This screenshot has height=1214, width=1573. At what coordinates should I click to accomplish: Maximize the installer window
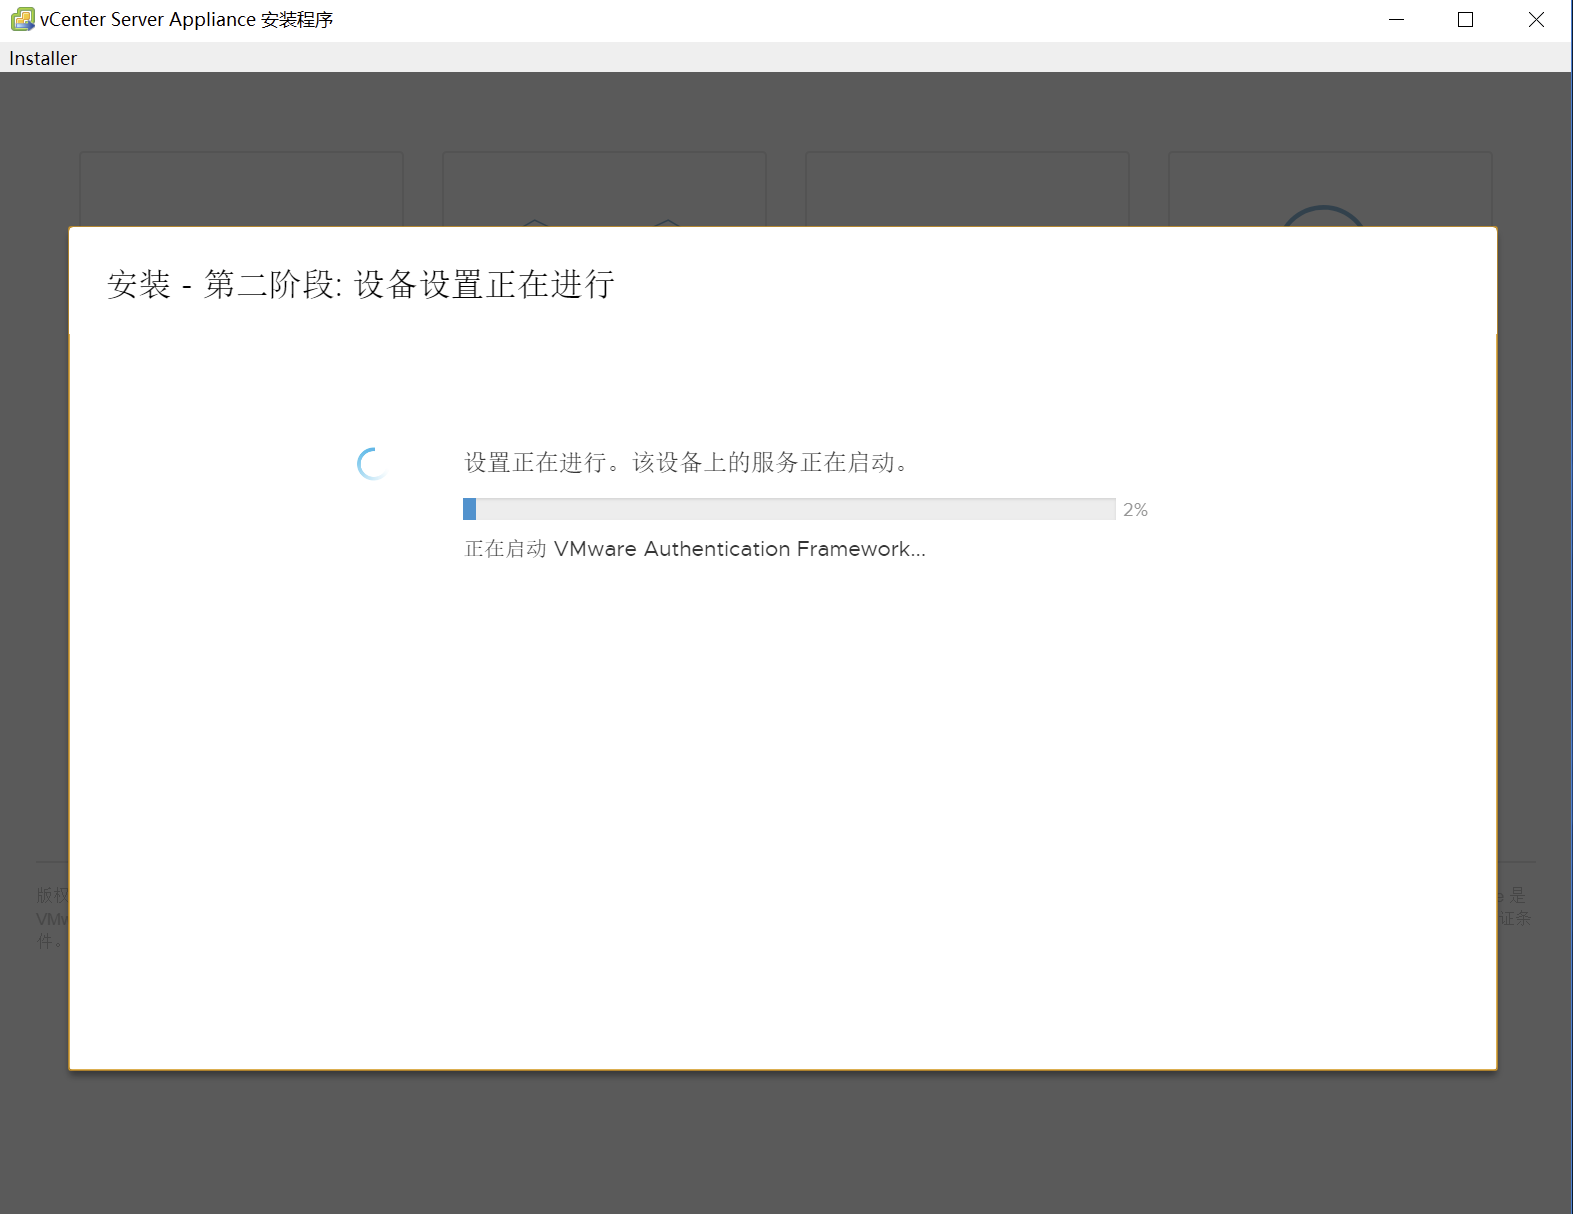1466,20
